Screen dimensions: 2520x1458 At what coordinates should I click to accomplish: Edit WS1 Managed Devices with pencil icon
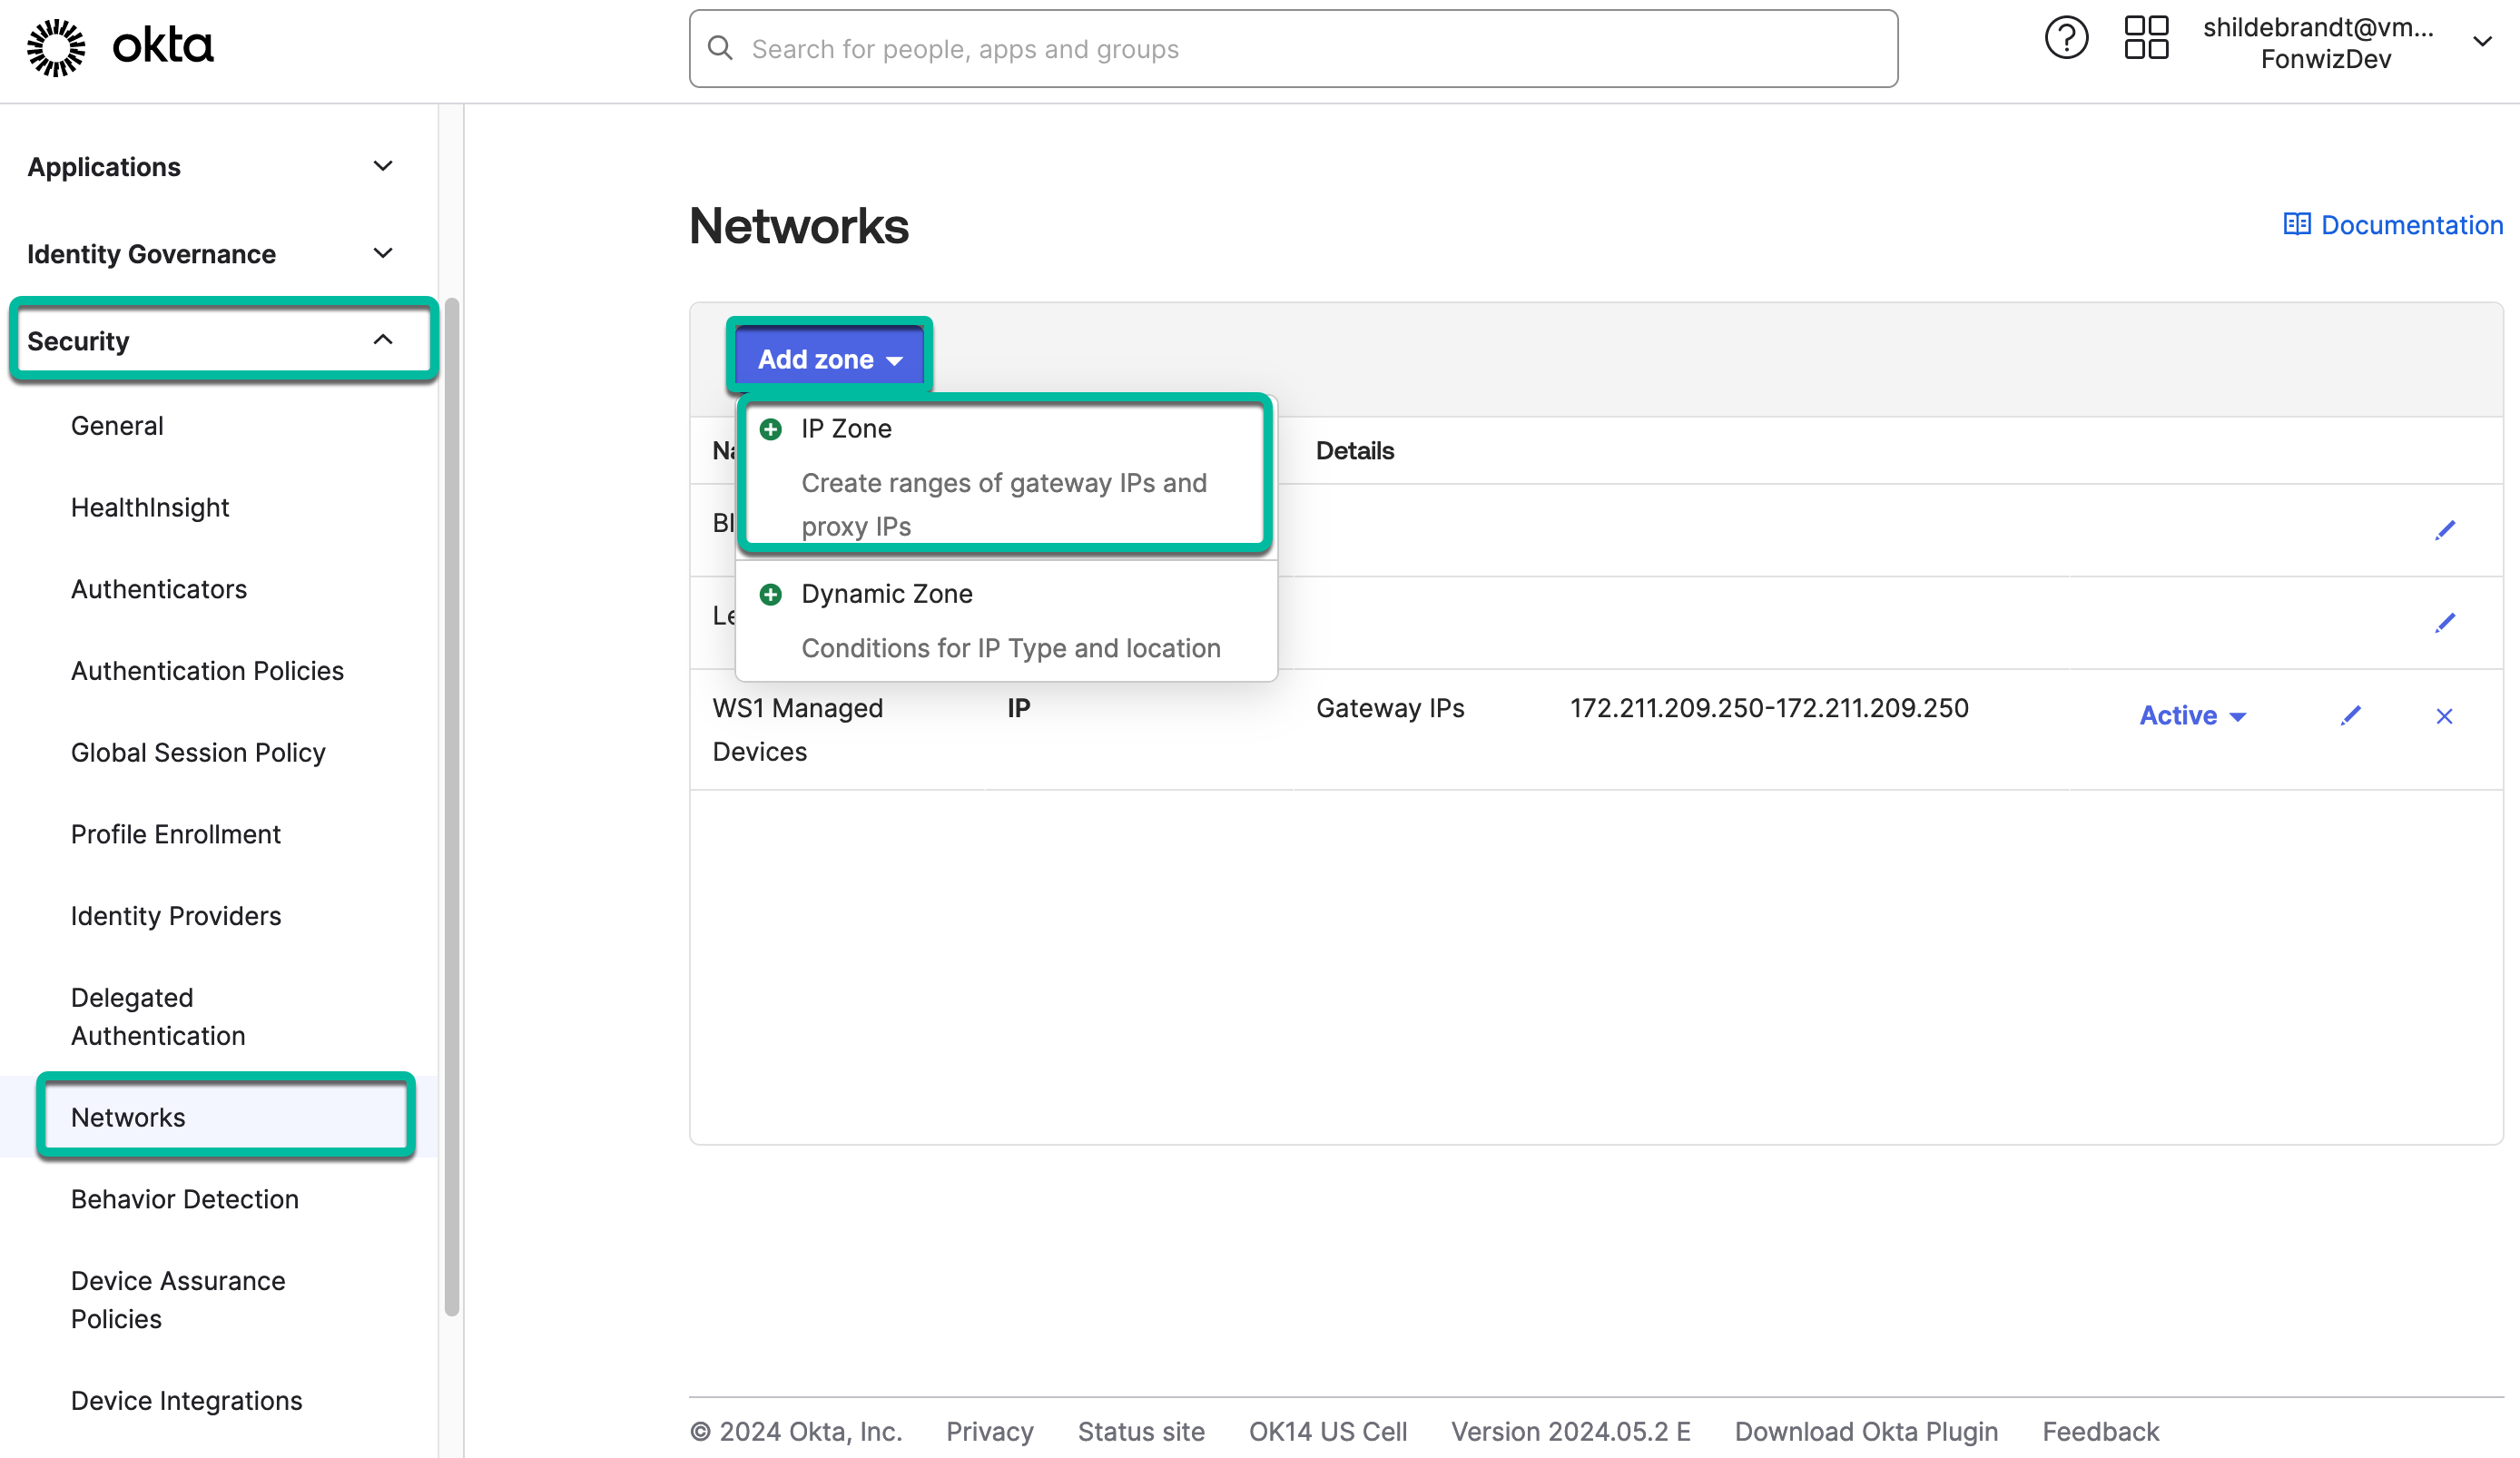[x=2351, y=715]
